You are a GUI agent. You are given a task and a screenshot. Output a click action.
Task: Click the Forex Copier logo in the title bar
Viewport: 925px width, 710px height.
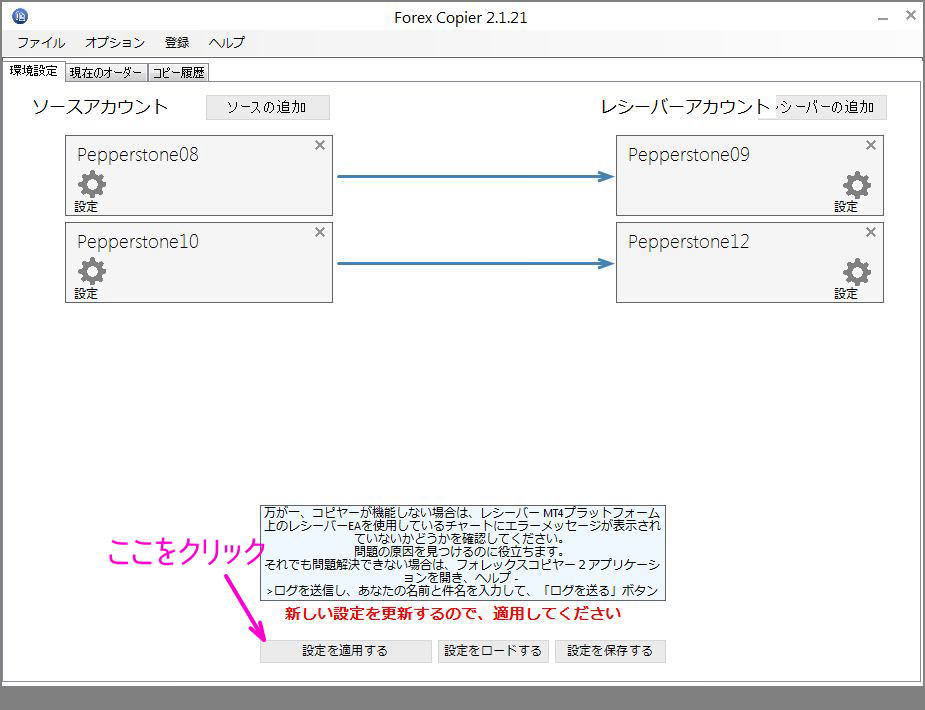[x=17, y=15]
